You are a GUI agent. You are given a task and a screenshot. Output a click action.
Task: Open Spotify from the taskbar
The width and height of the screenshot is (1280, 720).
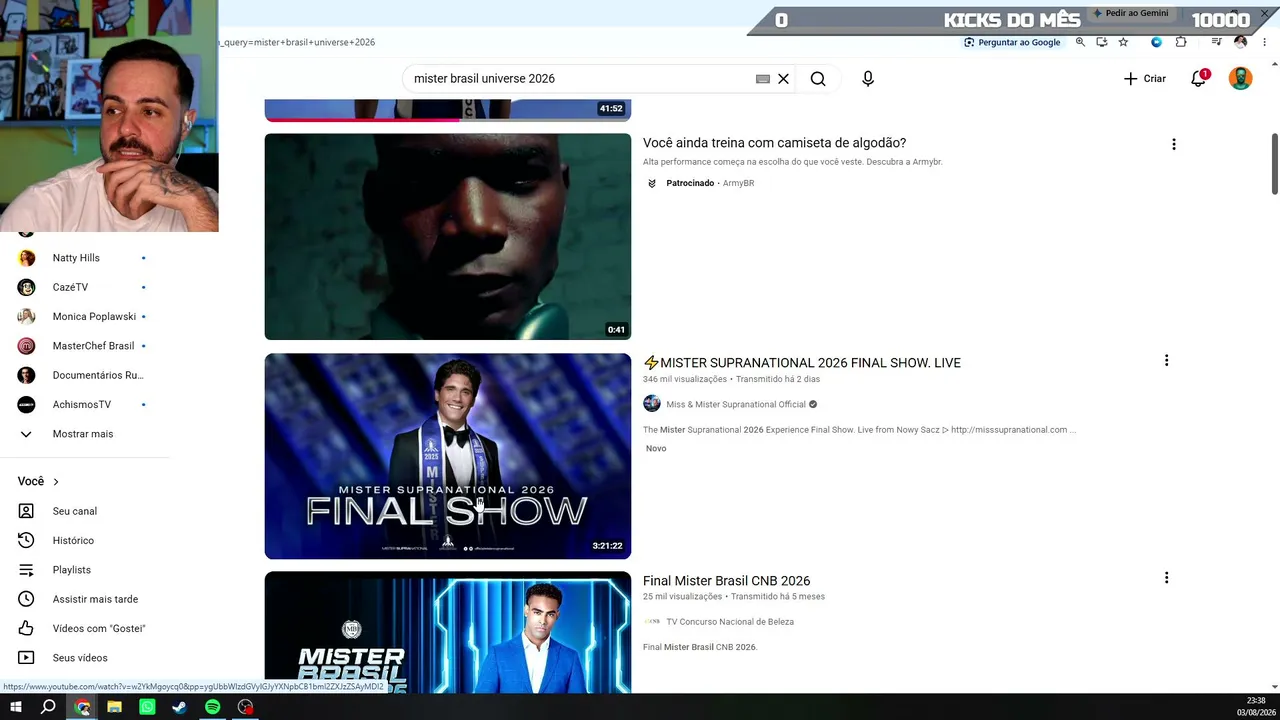coord(212,707)
